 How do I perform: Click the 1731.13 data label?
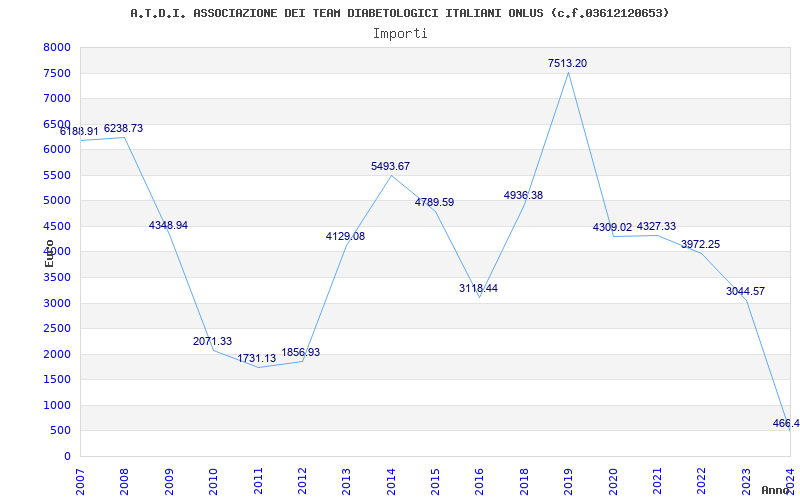click(x=257, y=358)
